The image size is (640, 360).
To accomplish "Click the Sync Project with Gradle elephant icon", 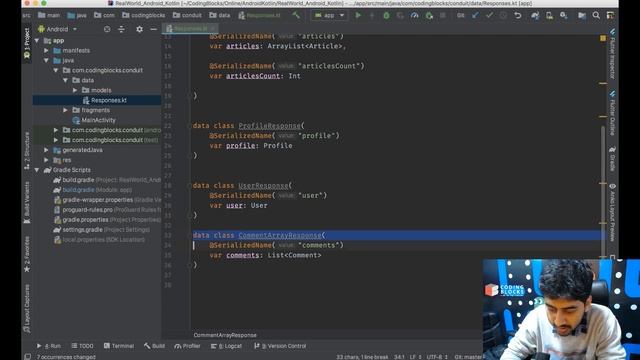I will coord(535,16).
